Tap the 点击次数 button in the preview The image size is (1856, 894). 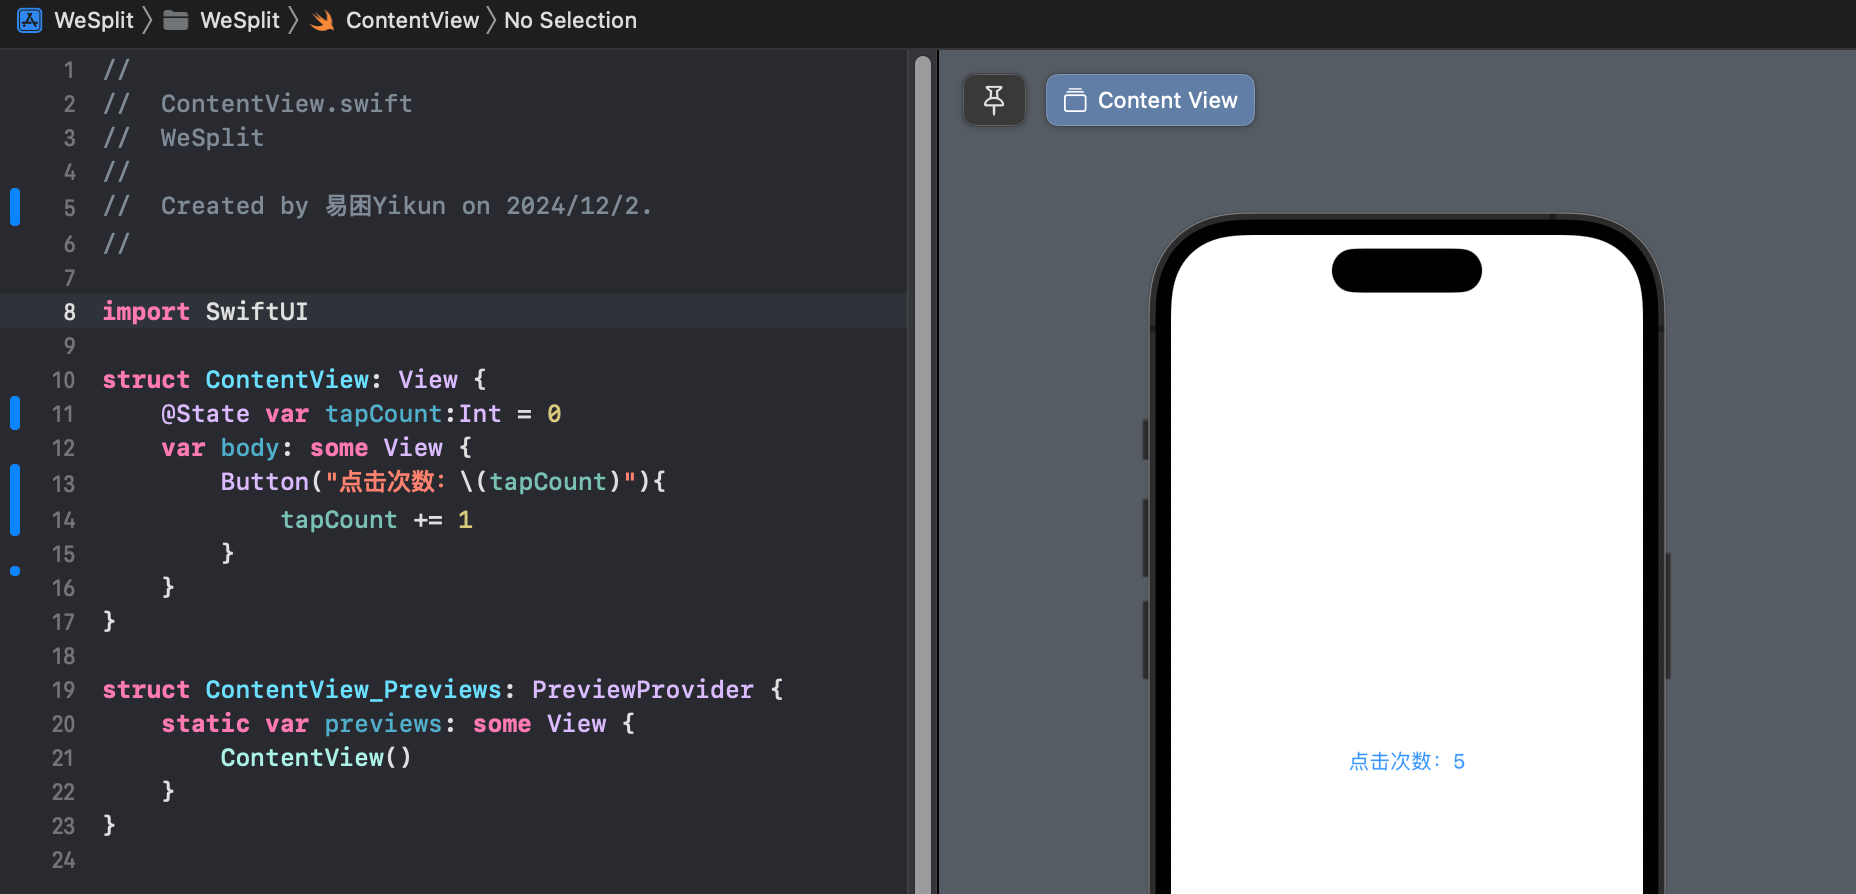click(1406, 762)
